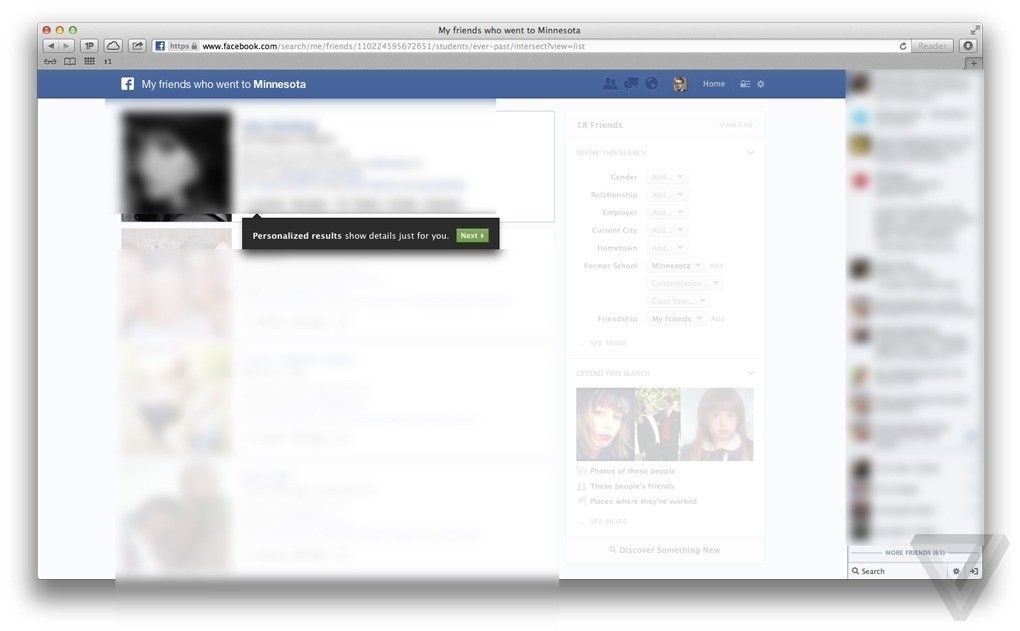Open Messages icon in Facebook header
The height and width of the screenshot is (631, 1020).
630,84
